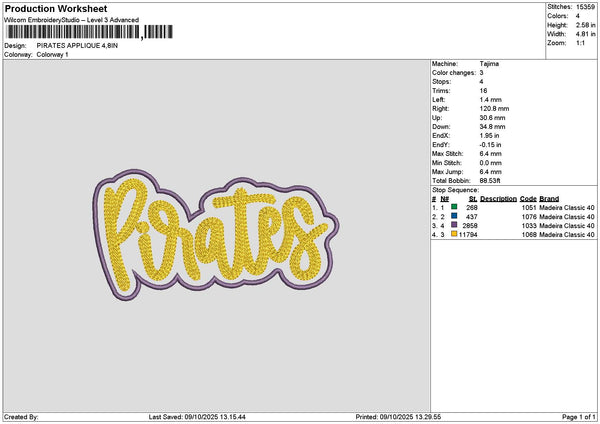Click the barcode under the worksheet title
This screenshot has height=424, width=600.
click(x=90, y=32)
